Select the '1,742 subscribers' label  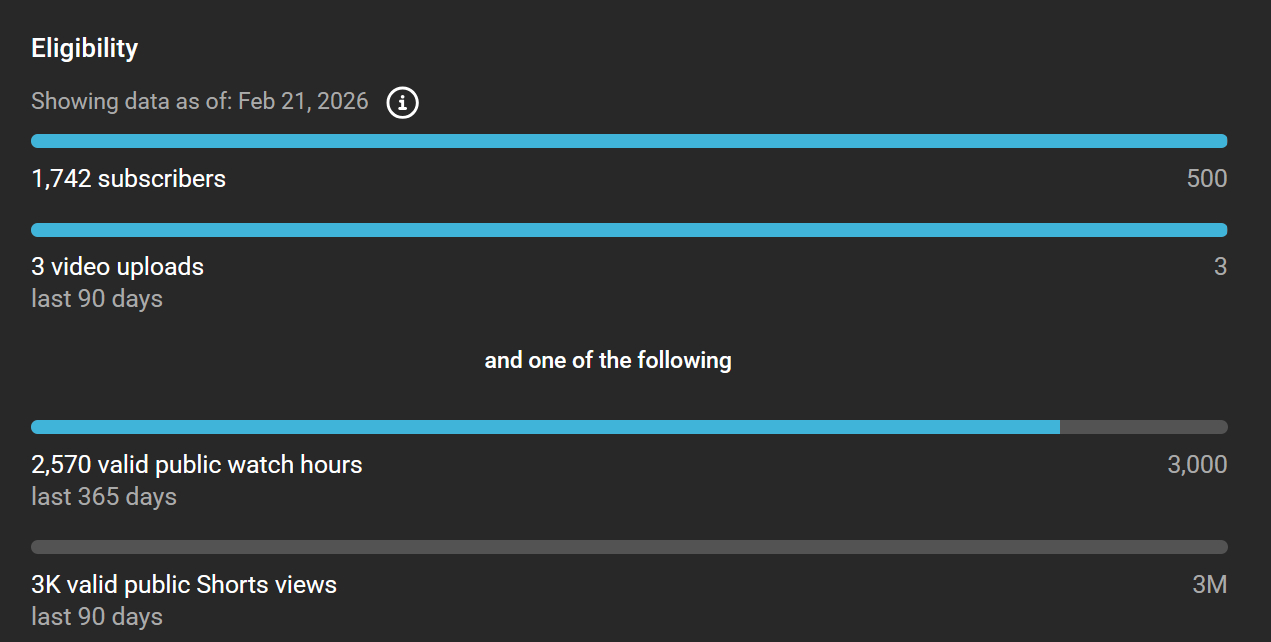pyautogui.click(x=129, y=179)
